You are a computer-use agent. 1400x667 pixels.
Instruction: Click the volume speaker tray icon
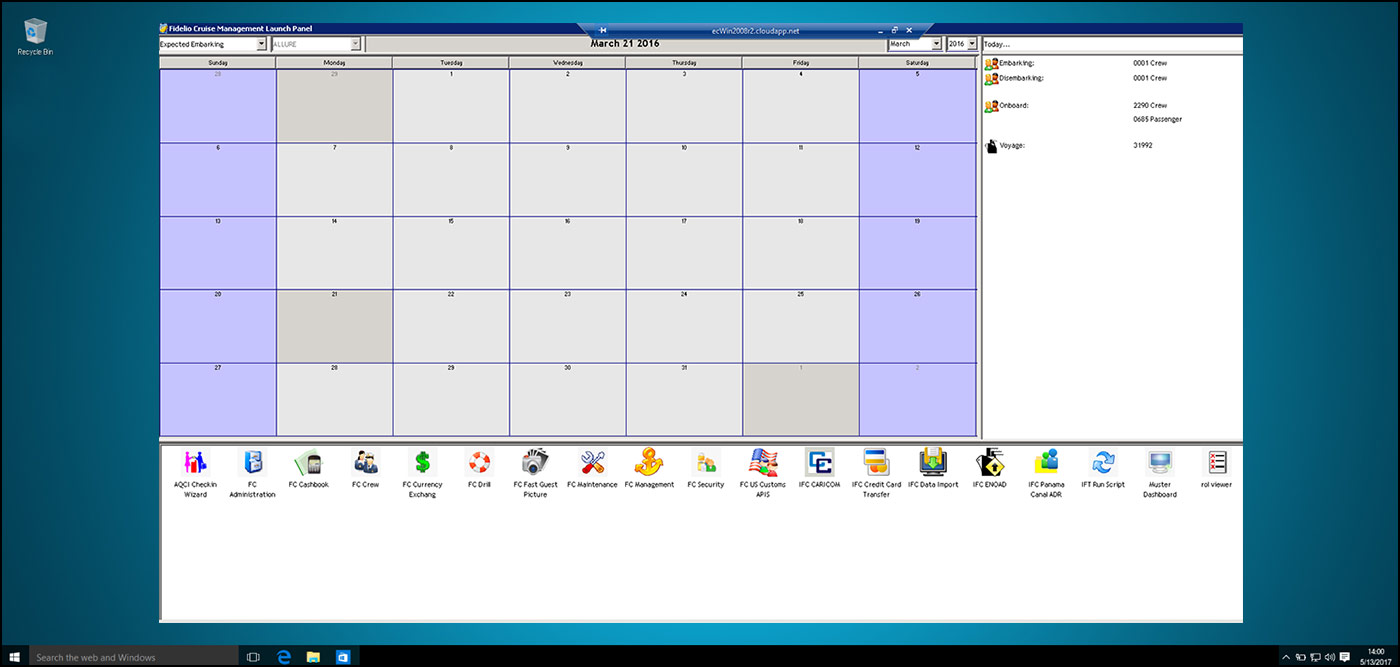pos(1329,657)
